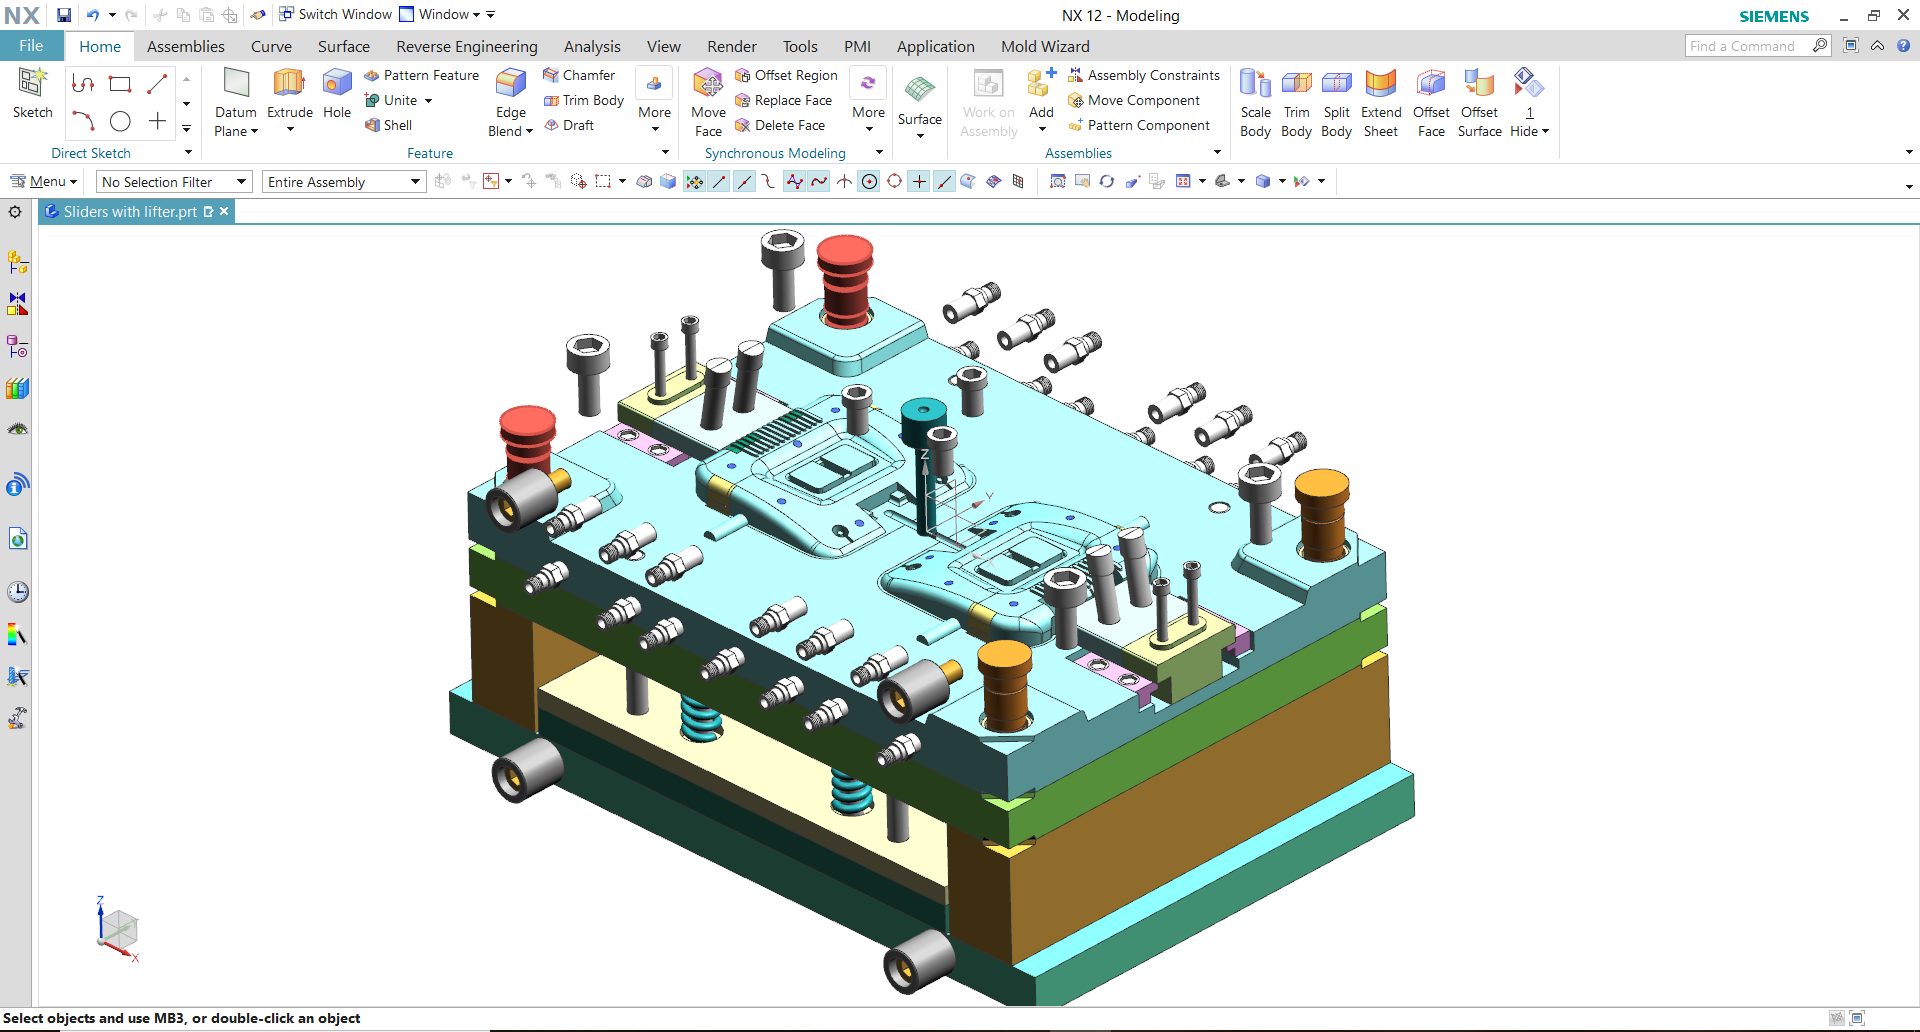The image size is (1920, 1032).
Task: Open the Datum Plane tool
Action: pyautogui.click(x=236, y=102)
